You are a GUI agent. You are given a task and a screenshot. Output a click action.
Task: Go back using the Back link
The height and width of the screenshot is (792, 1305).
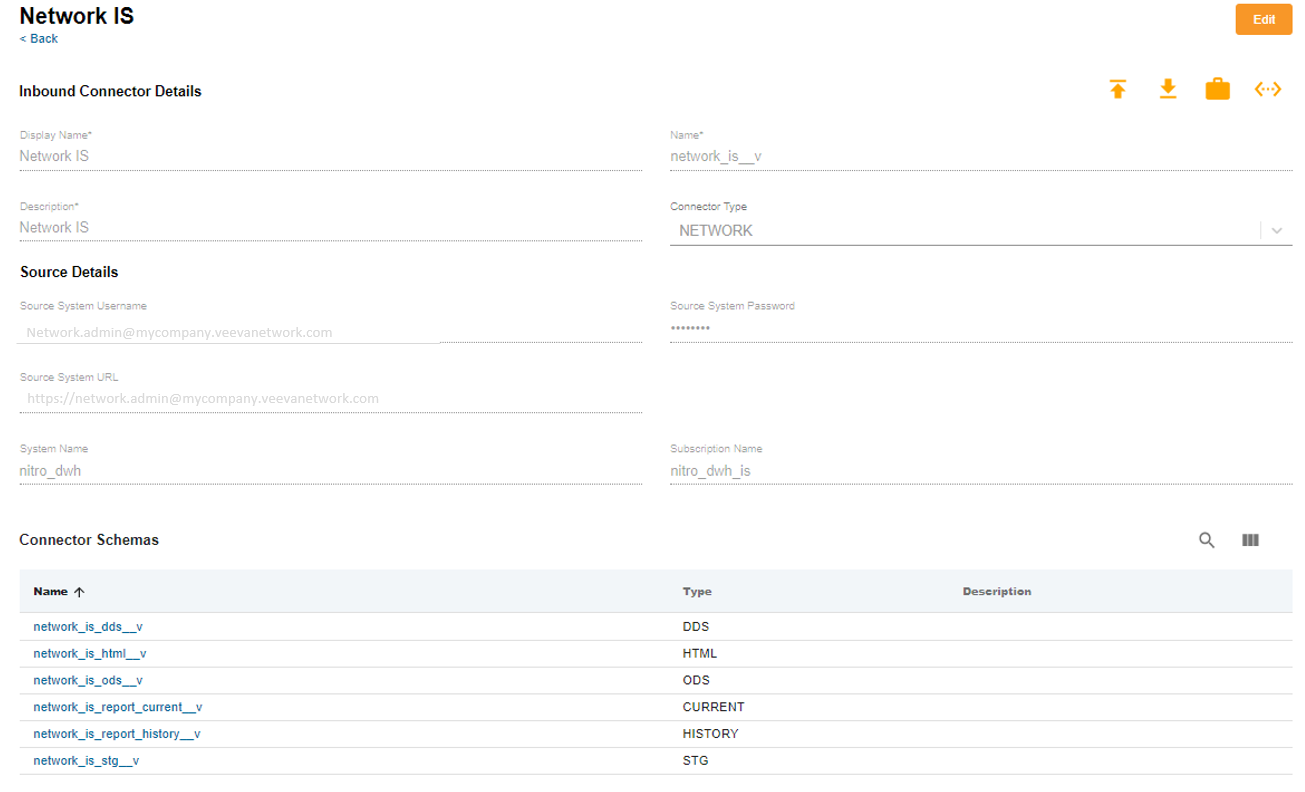click(x=39, y=39)
